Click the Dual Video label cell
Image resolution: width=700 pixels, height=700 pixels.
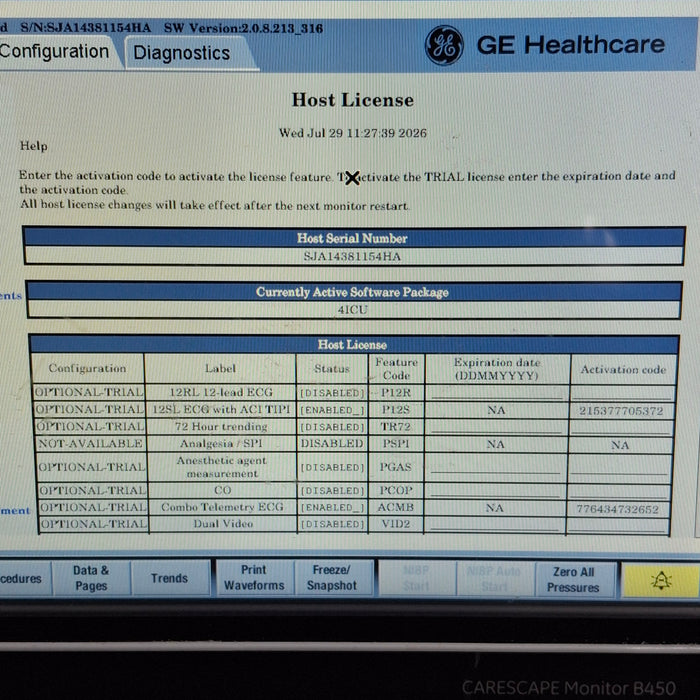tap(223, 524)
